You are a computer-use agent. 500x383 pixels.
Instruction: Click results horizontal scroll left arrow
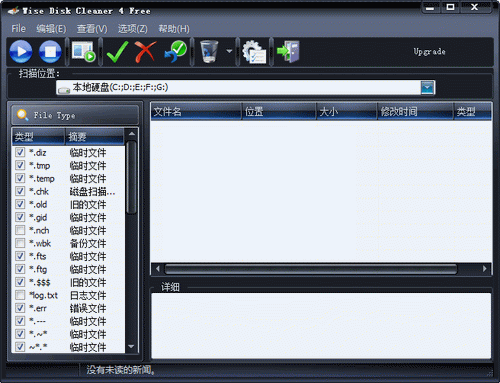click(x=157, y=268)
